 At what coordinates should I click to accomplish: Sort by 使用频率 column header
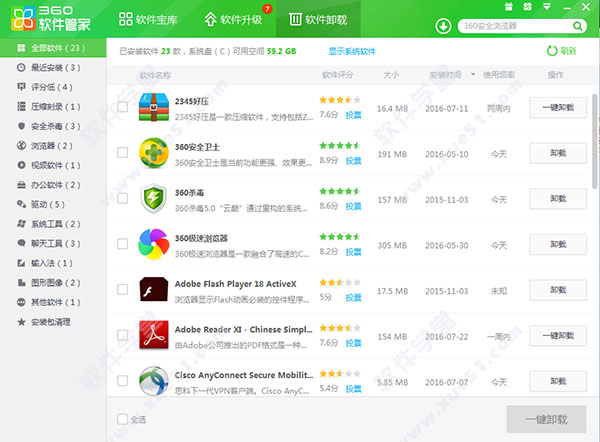(x=499, y=75)
